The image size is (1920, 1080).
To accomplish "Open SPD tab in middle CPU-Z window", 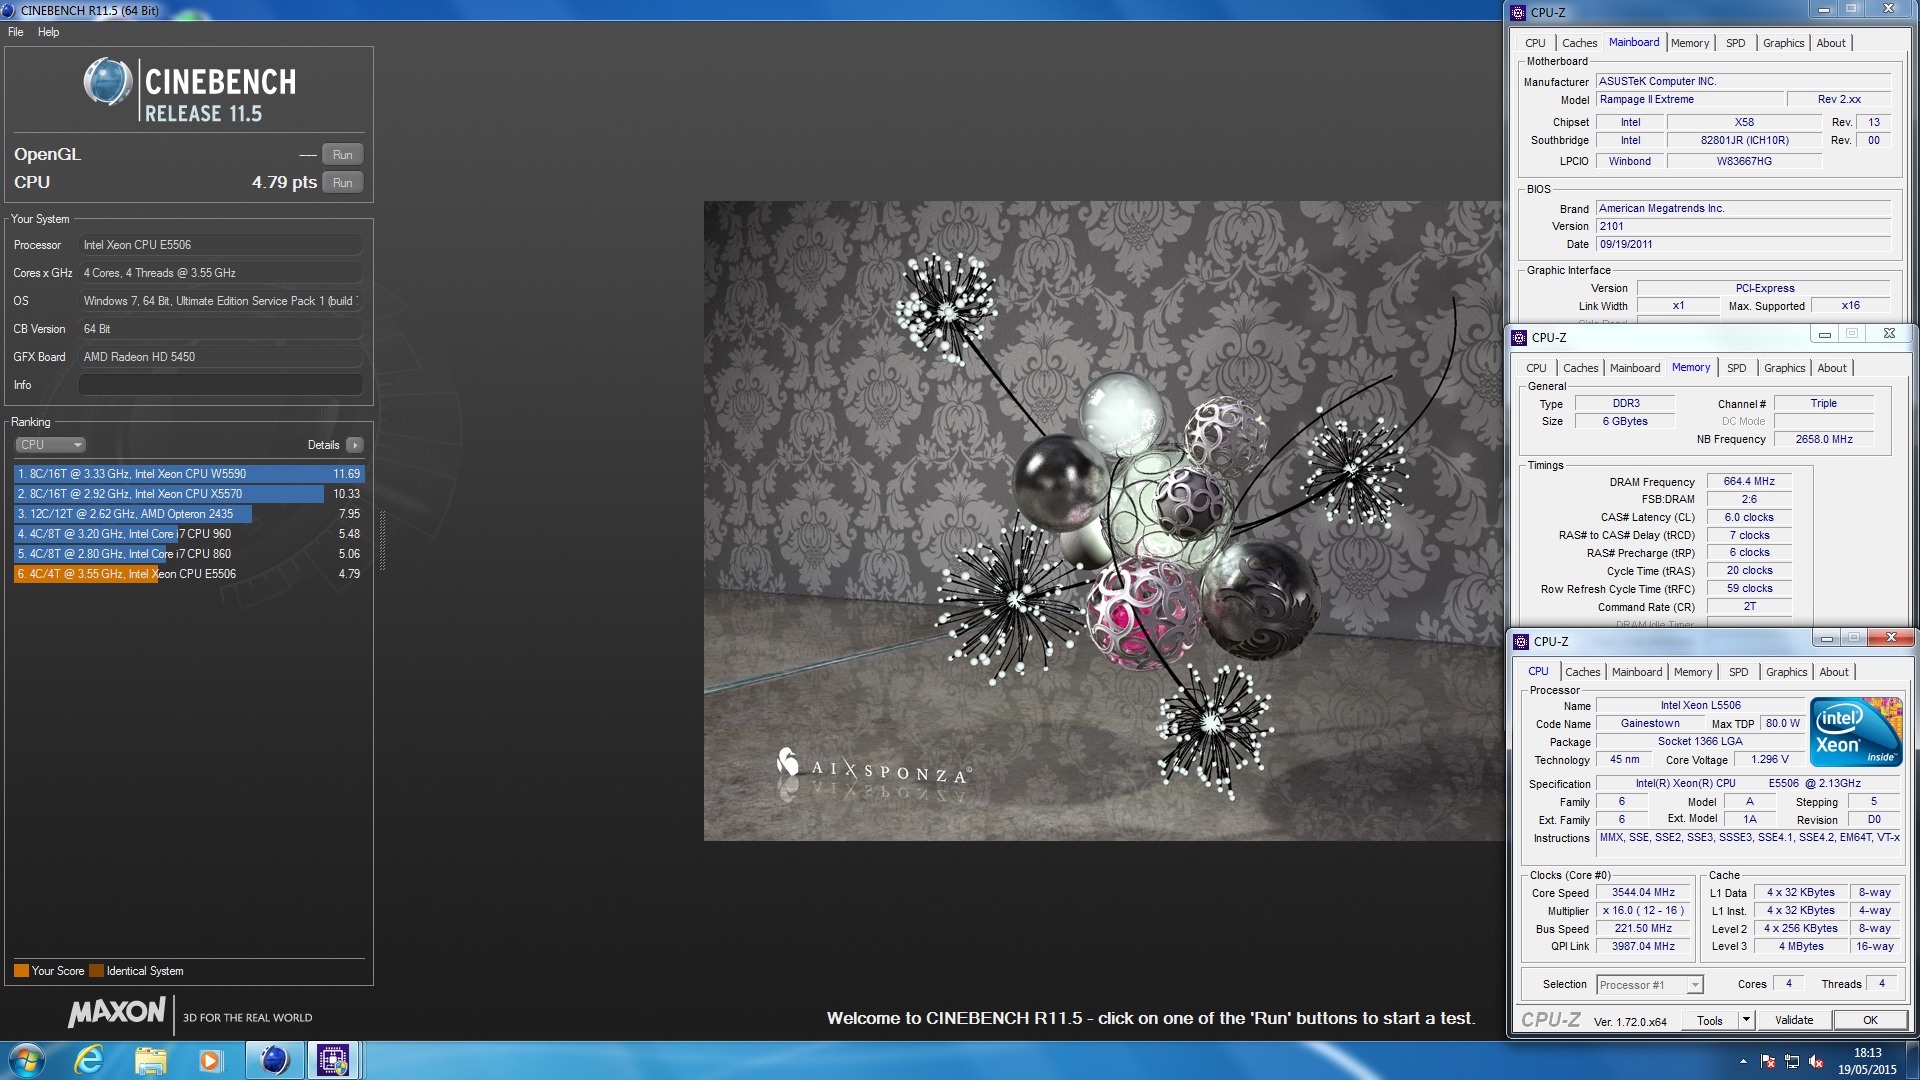I will point(1736,368).
